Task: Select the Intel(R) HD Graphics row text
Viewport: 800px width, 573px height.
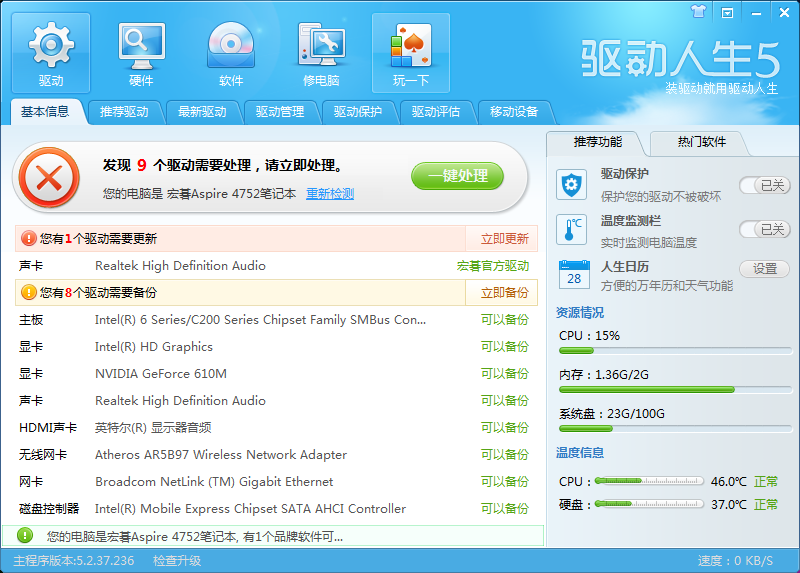Action: [x=154, y=347]
